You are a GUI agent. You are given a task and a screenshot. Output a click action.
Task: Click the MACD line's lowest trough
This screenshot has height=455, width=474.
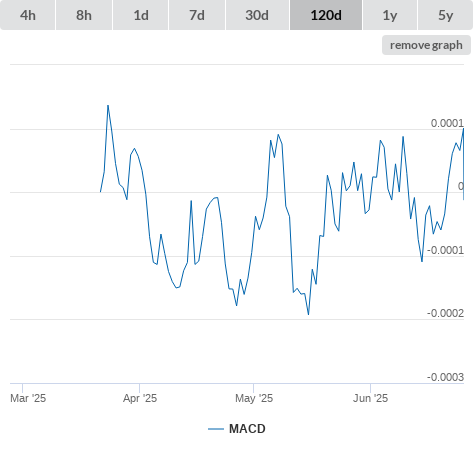[x=308, y=314]
